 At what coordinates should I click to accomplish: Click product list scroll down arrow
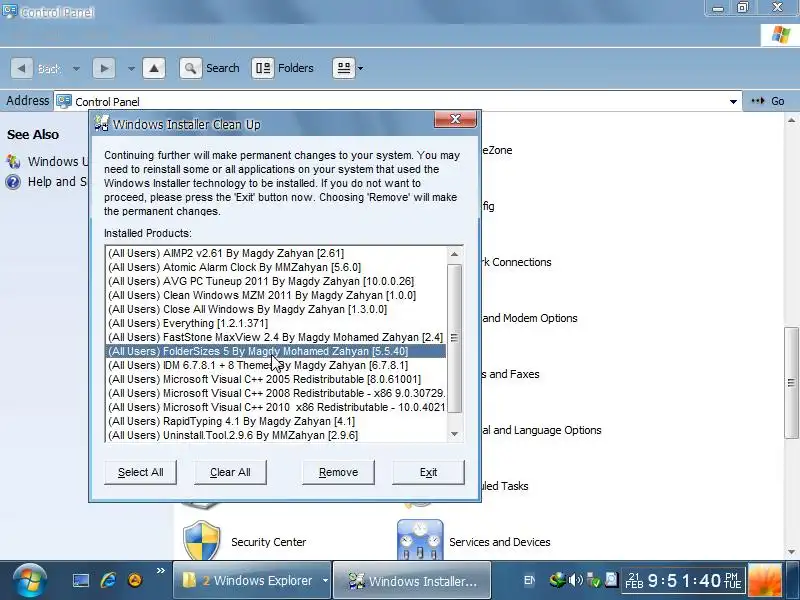click(455, 434)
